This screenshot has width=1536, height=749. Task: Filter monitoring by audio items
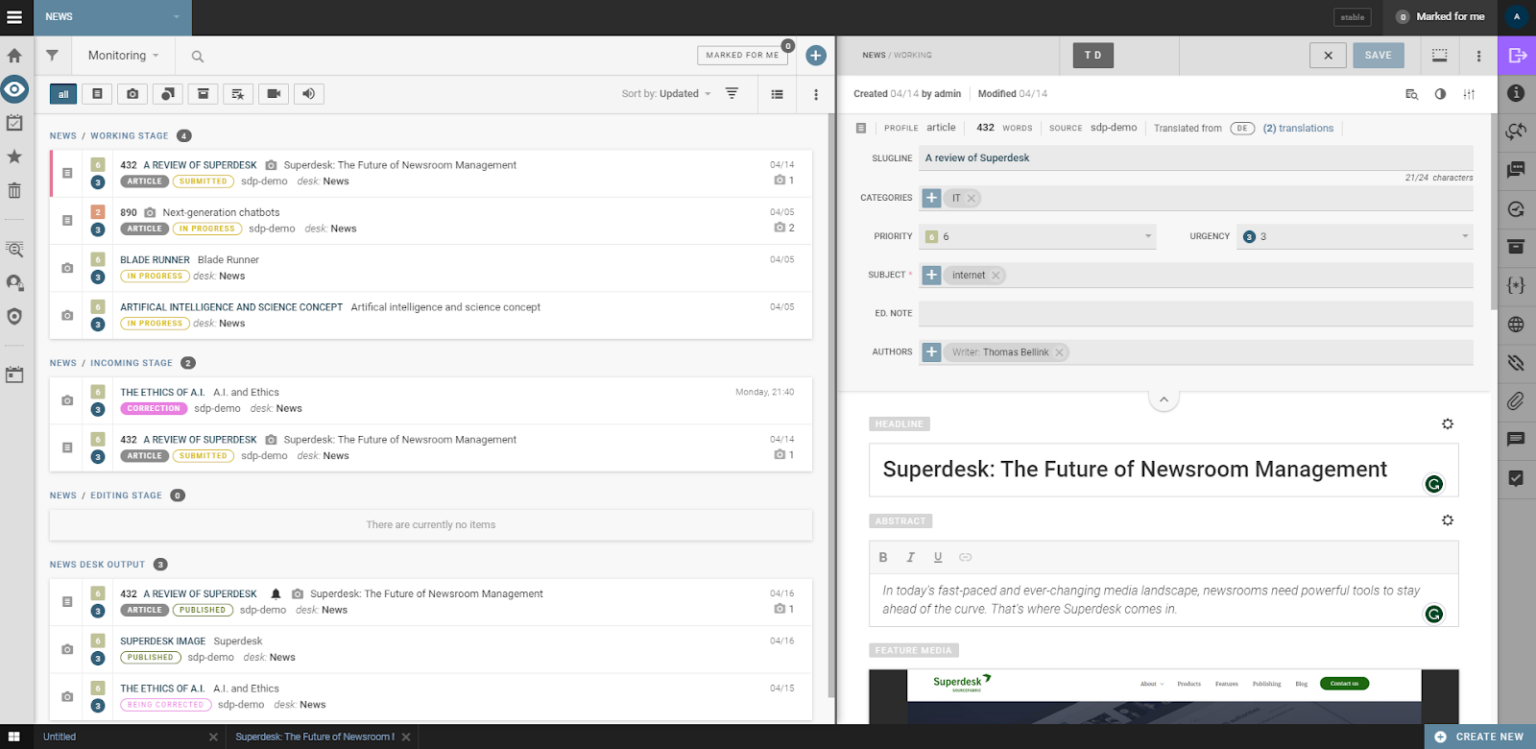pos(308,93)
